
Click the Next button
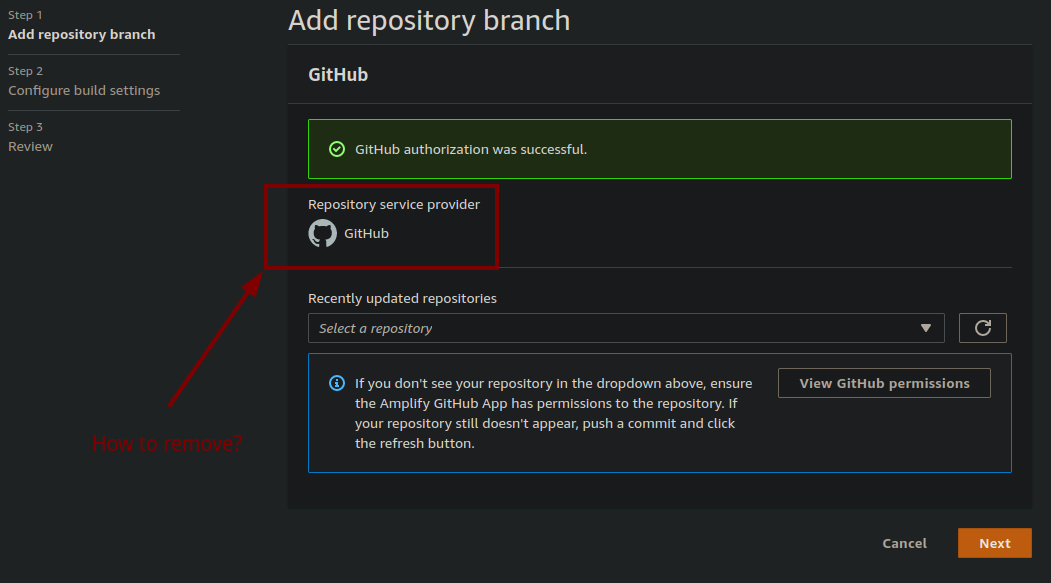(x=994, y=543)
